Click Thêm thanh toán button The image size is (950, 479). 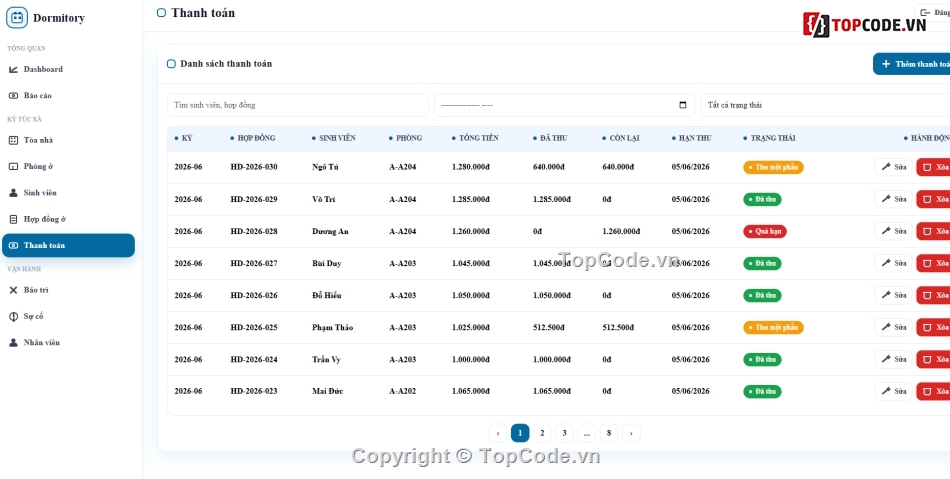[x=912, y=64]
